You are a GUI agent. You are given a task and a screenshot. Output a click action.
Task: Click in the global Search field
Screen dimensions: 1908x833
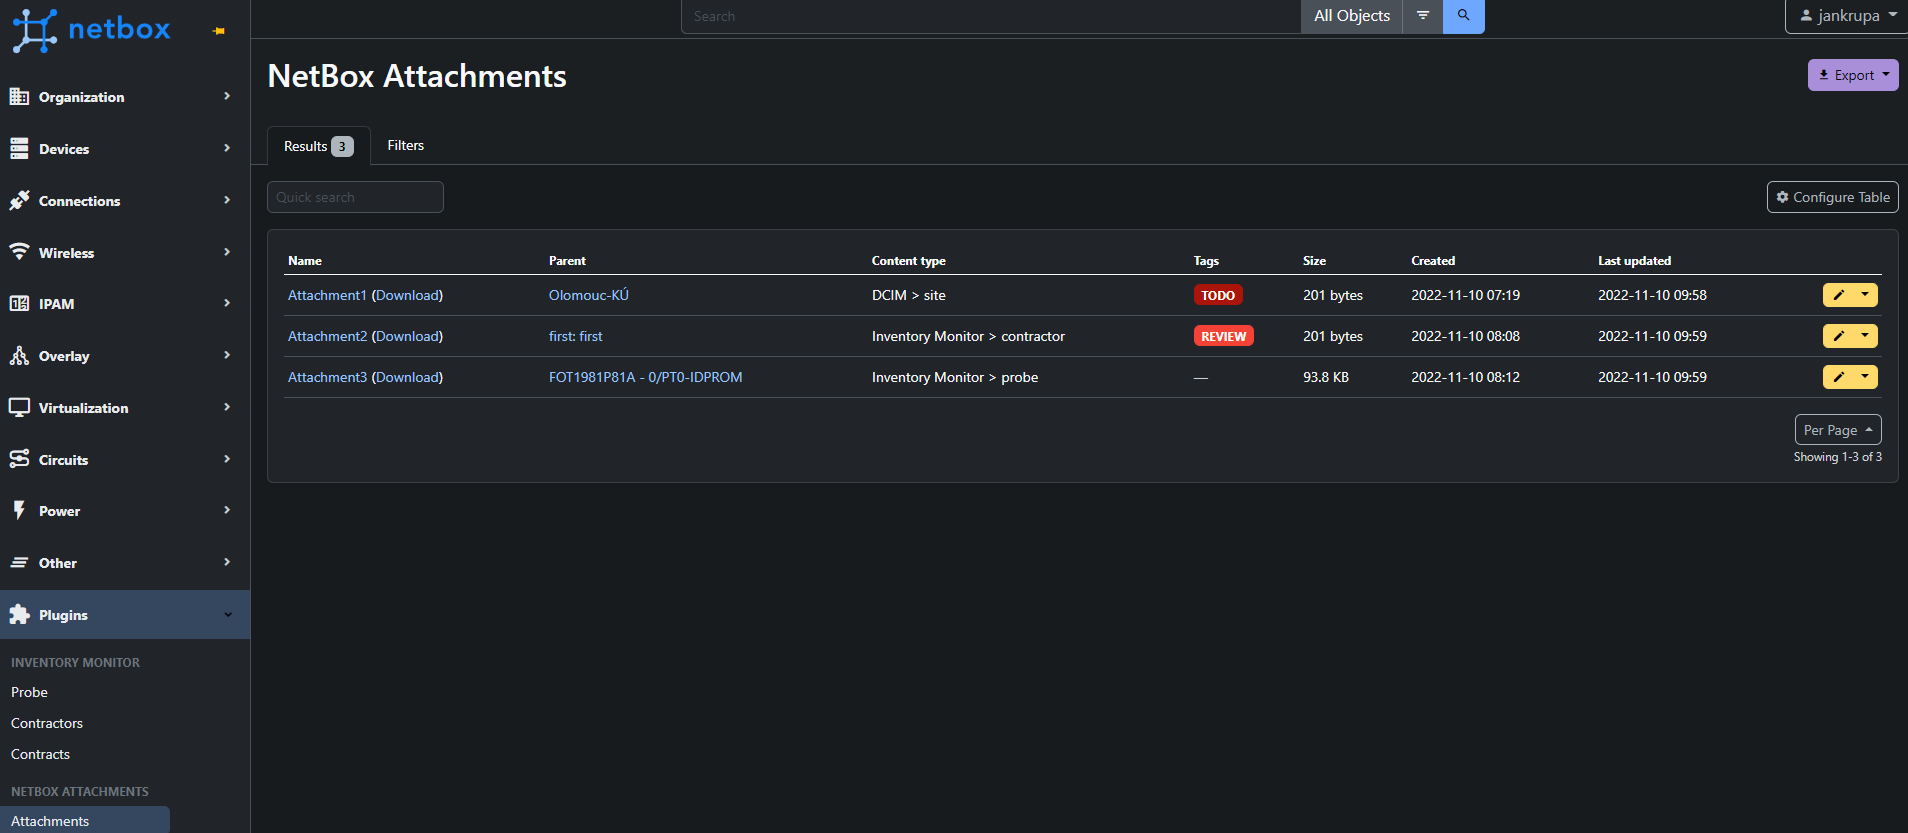tap(991, 16)
